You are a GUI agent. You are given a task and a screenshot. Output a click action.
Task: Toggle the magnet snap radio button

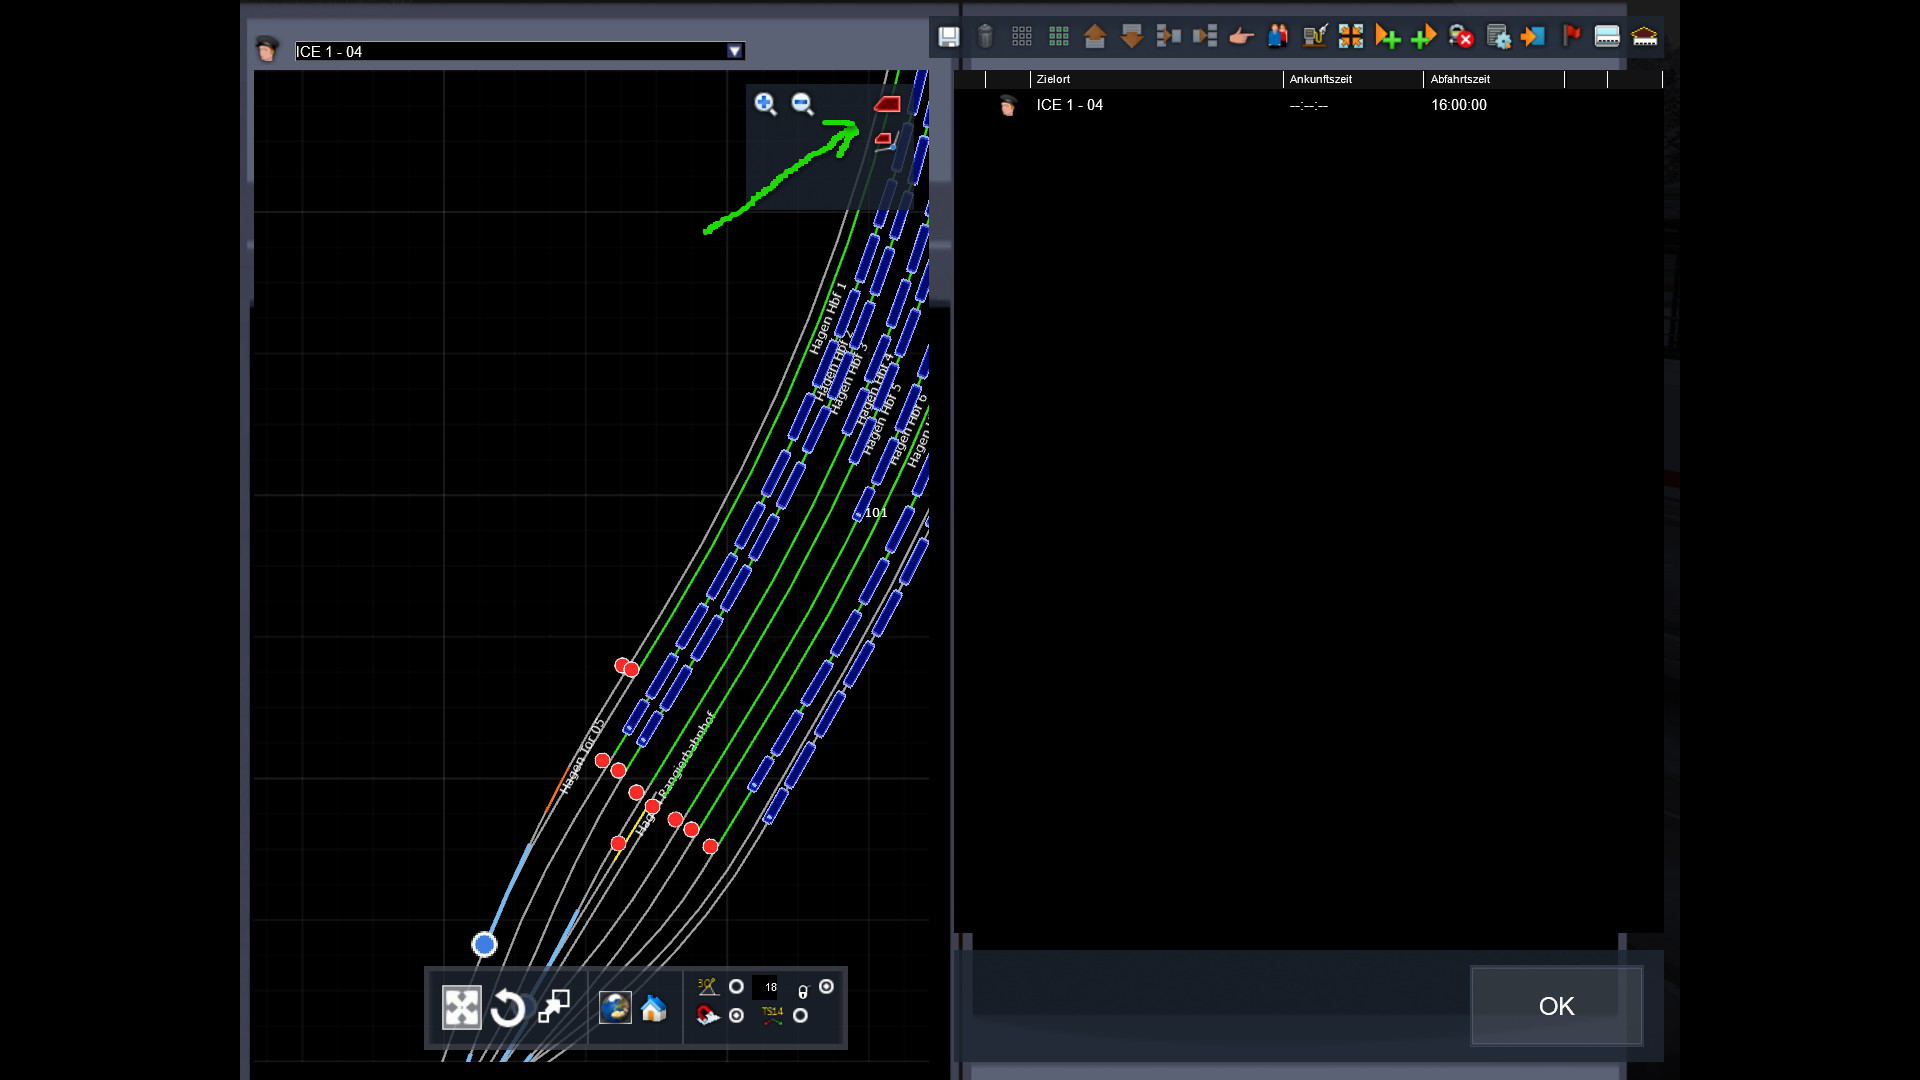point(736,1016)
